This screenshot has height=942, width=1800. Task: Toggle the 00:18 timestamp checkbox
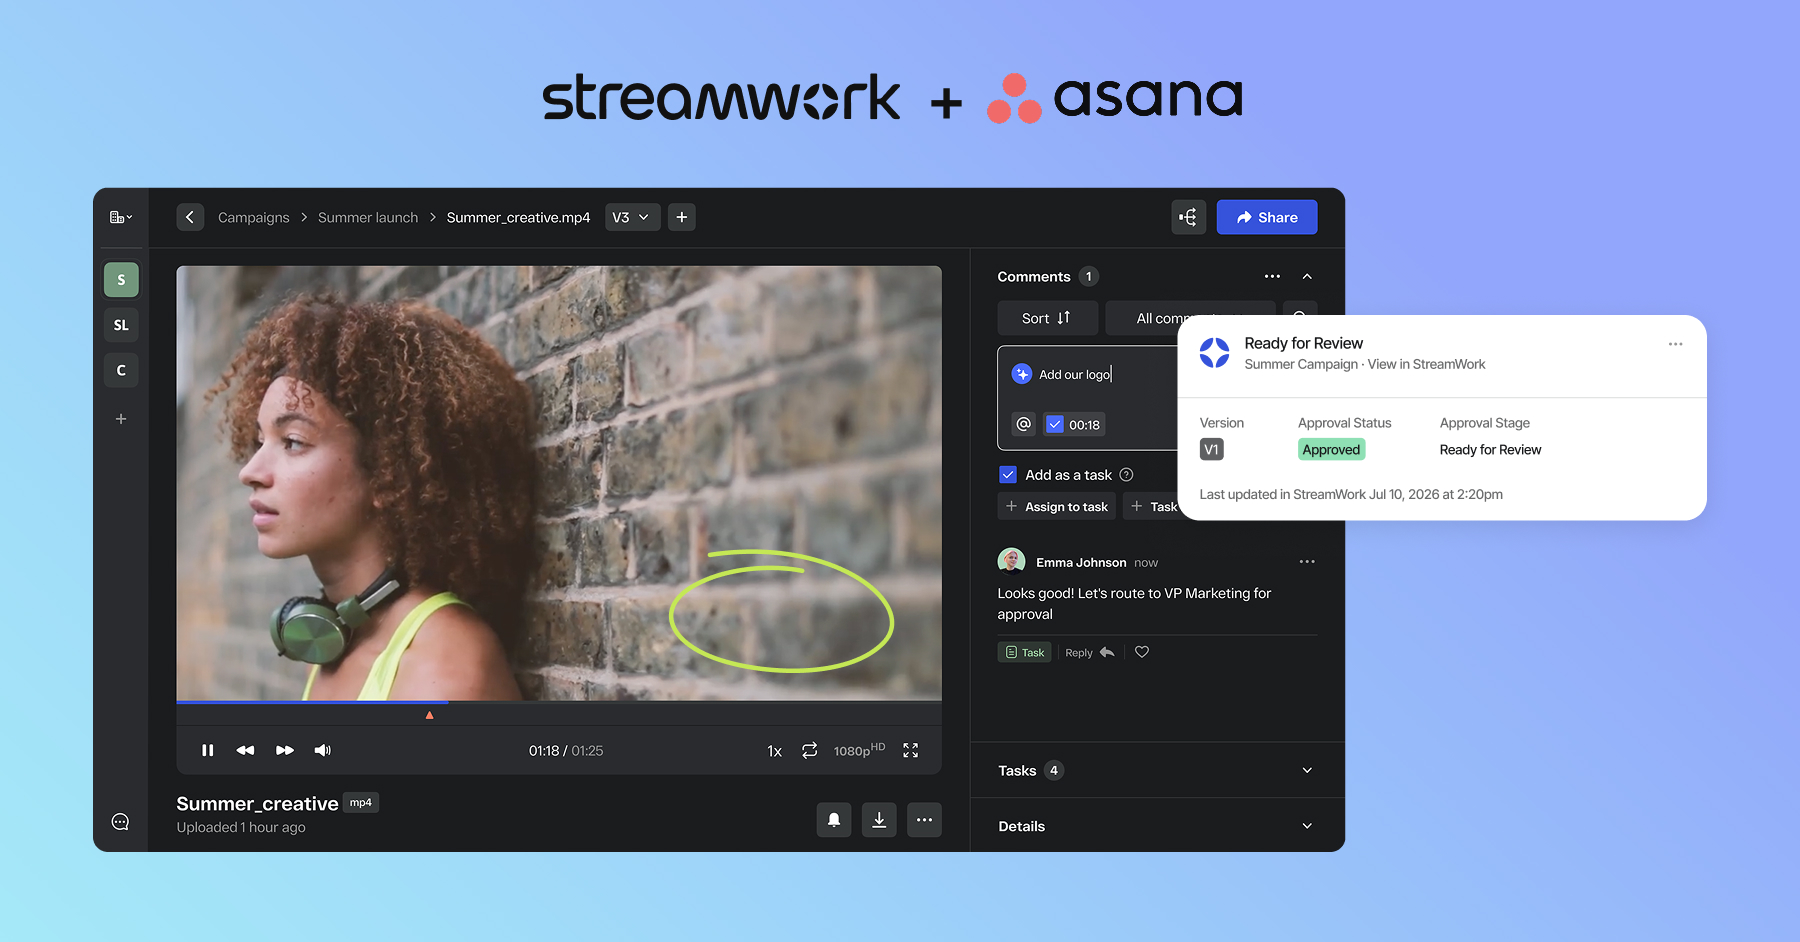pos(1054,424)
